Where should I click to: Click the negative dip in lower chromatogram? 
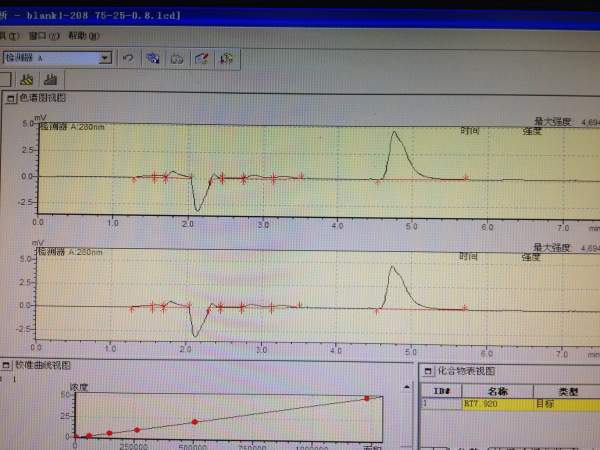(195, 335)
